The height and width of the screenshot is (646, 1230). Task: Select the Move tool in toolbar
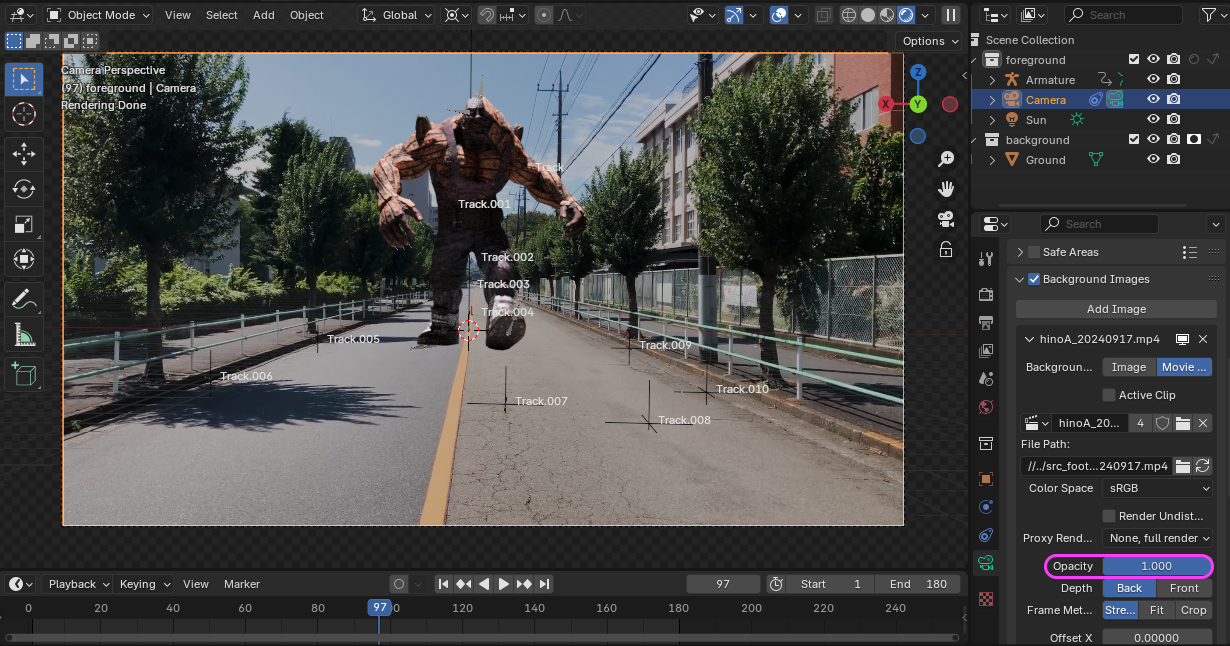24,152
